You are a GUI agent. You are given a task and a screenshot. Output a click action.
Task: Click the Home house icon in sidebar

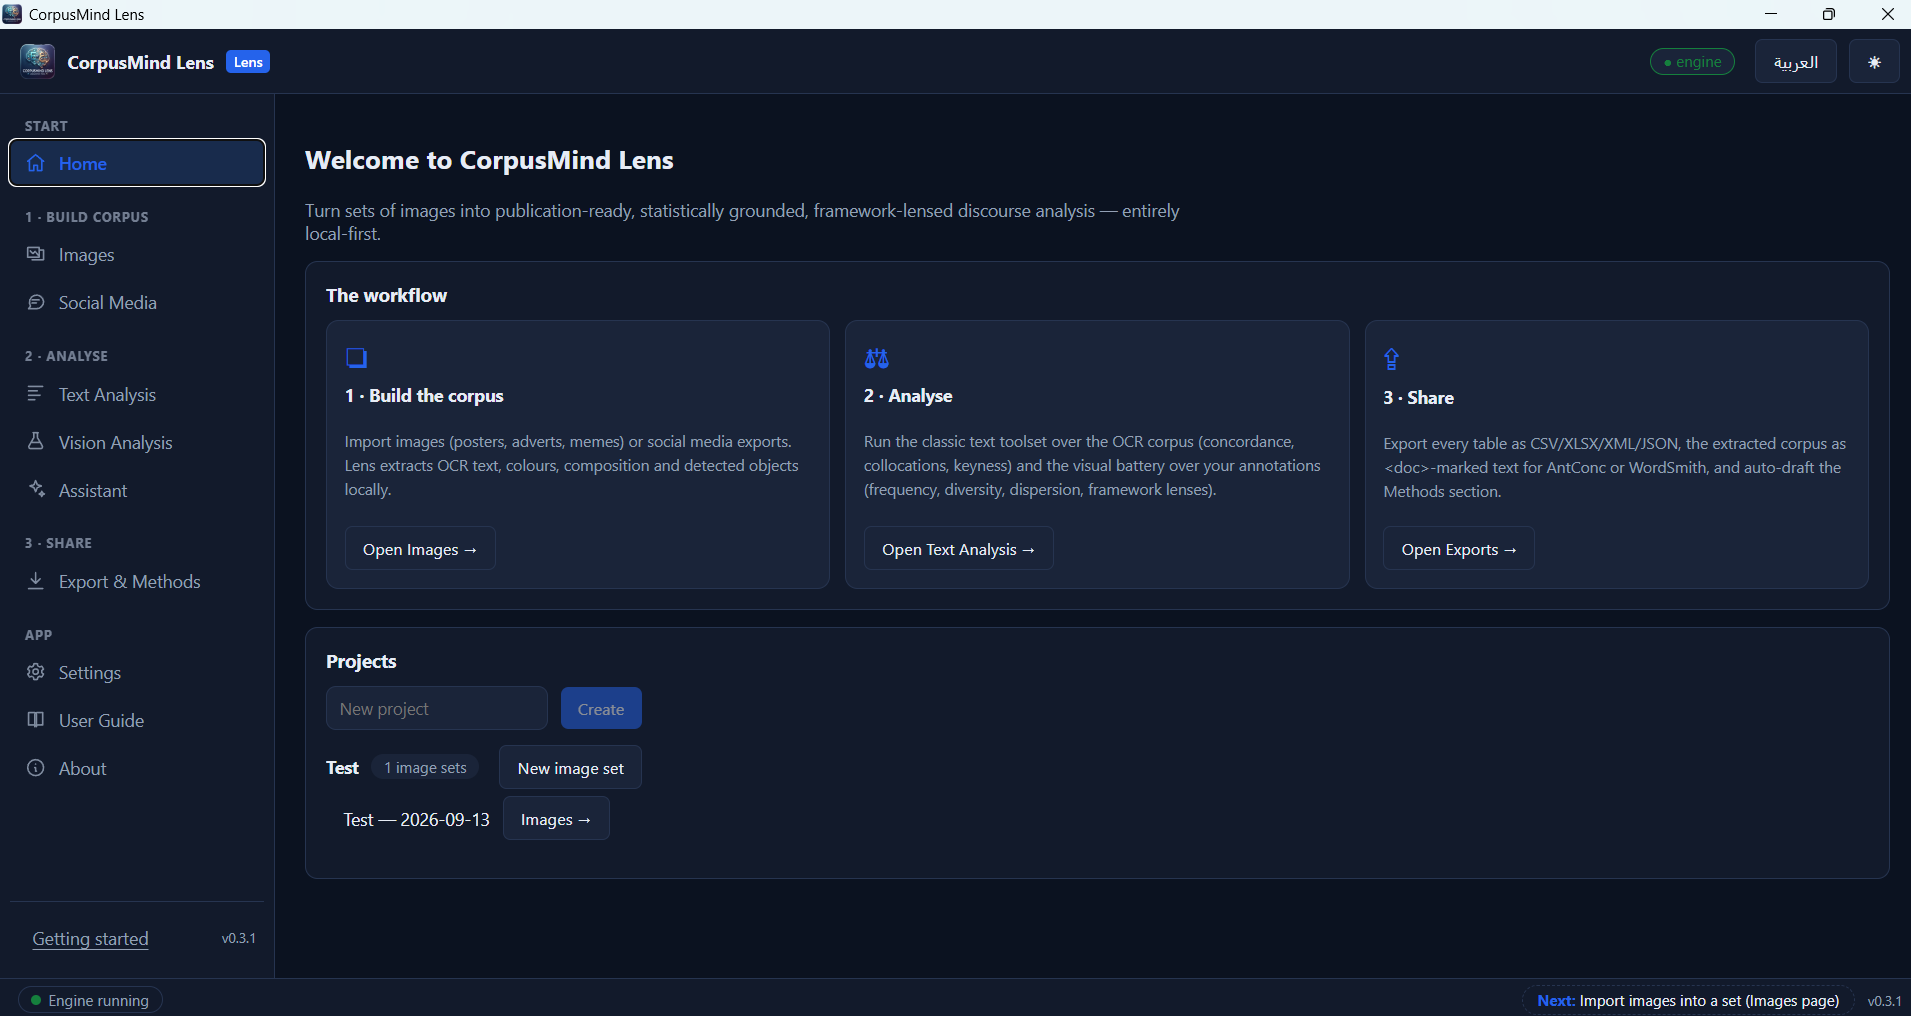coord(36,163)
